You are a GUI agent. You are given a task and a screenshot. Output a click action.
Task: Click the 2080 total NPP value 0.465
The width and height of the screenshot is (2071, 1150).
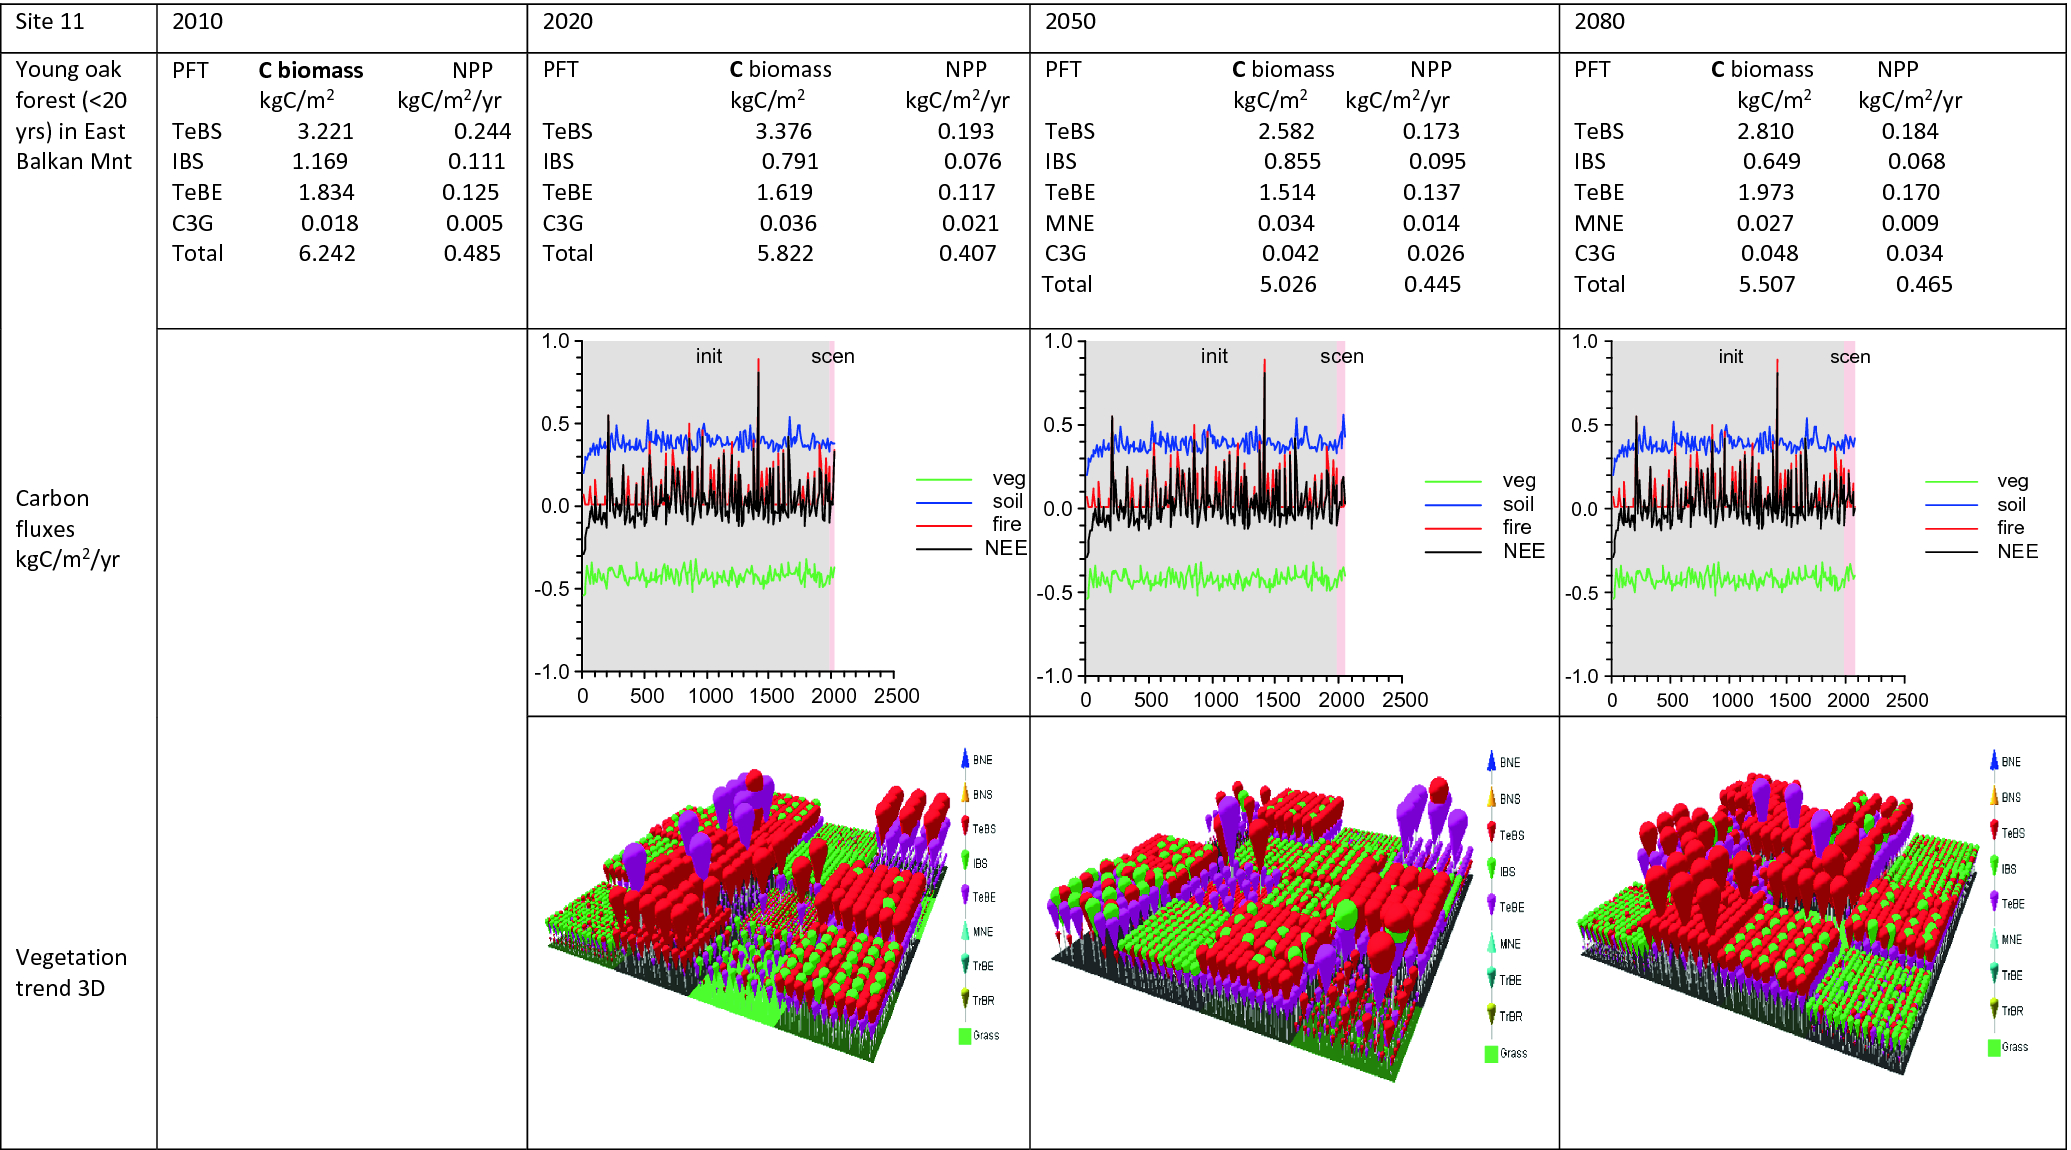pyautogui.click(x=1924, y=284)
